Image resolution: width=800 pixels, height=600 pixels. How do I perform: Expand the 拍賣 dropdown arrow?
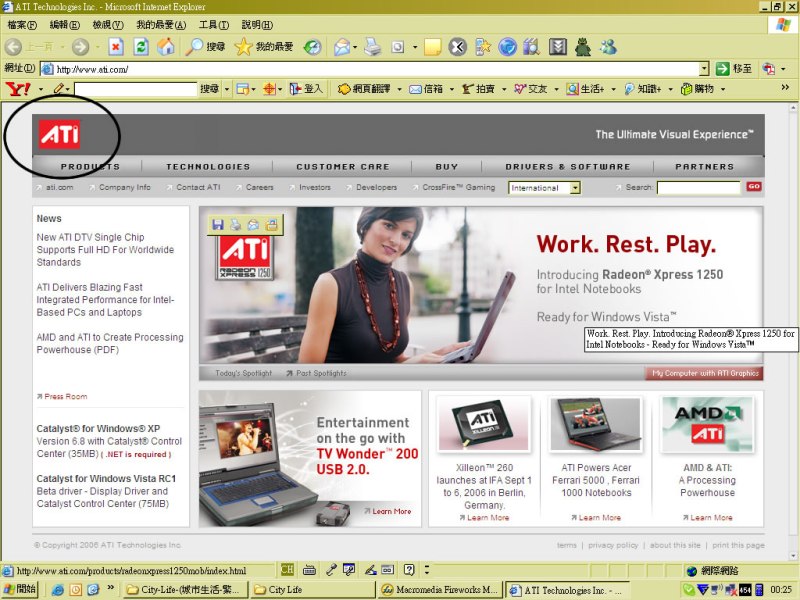pyautogui.click(x=504, y=89)
